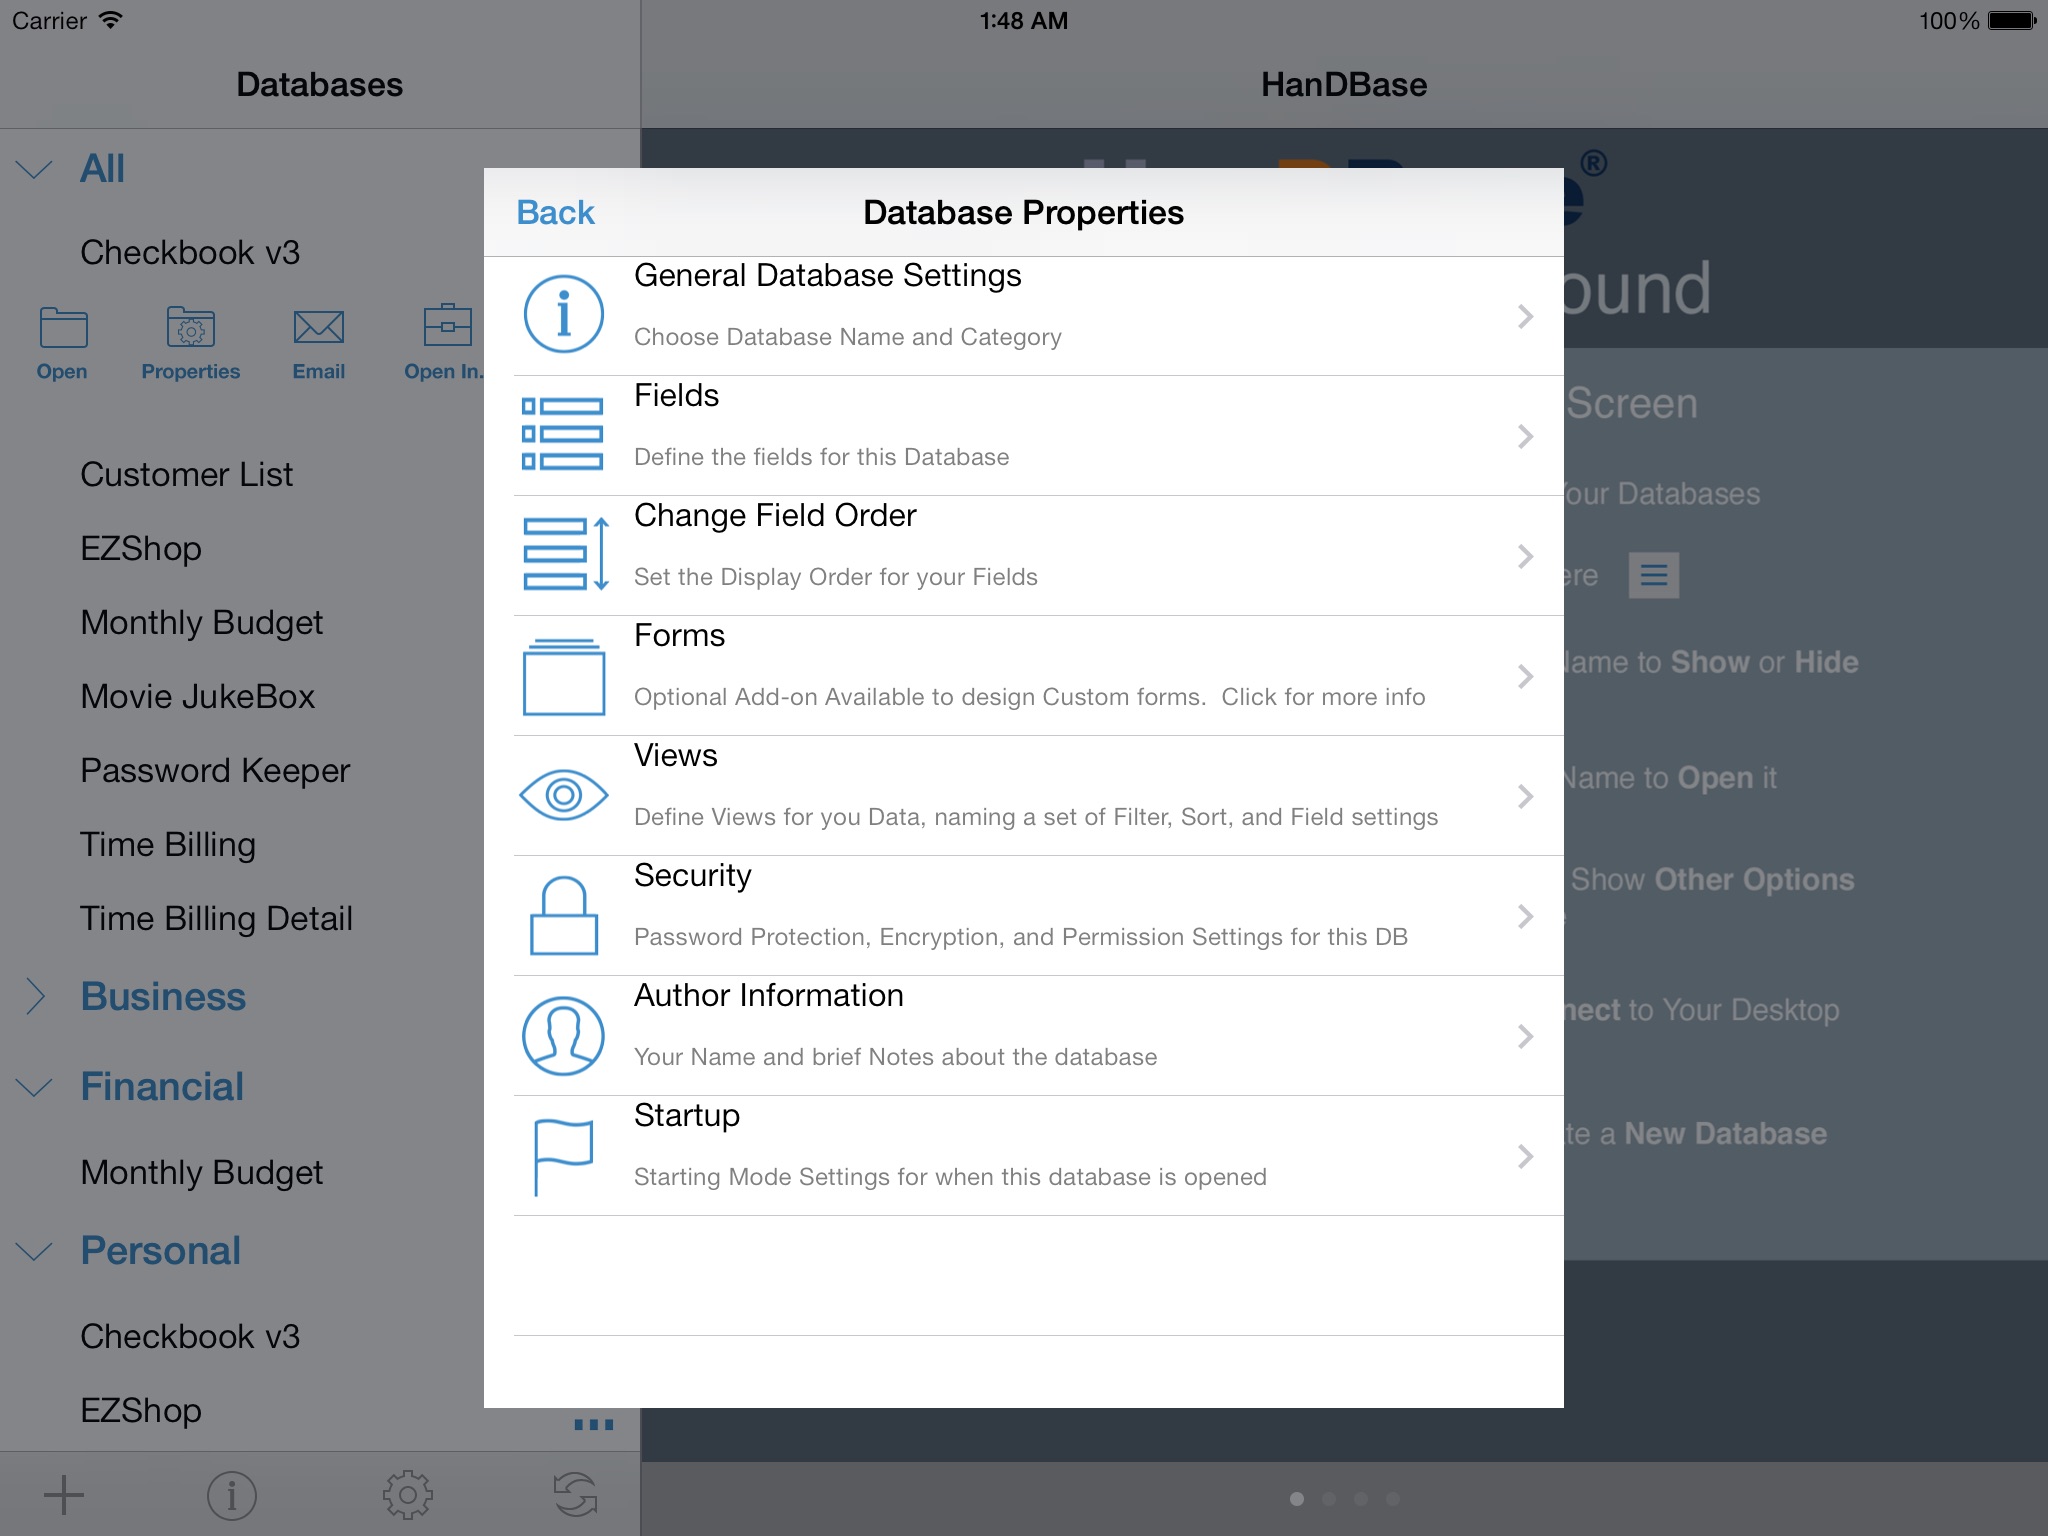Toggle visibility of Personal databases
Image resolution: width=2048 pixels, height=1536 pixels.
click(x=34, y=1250)
